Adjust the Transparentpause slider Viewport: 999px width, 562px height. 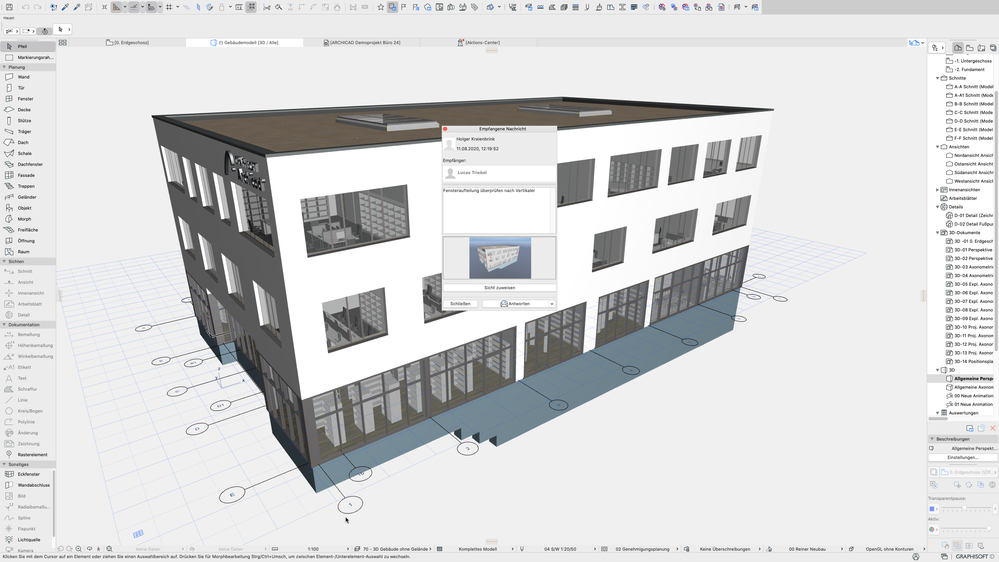pos(966,508)
